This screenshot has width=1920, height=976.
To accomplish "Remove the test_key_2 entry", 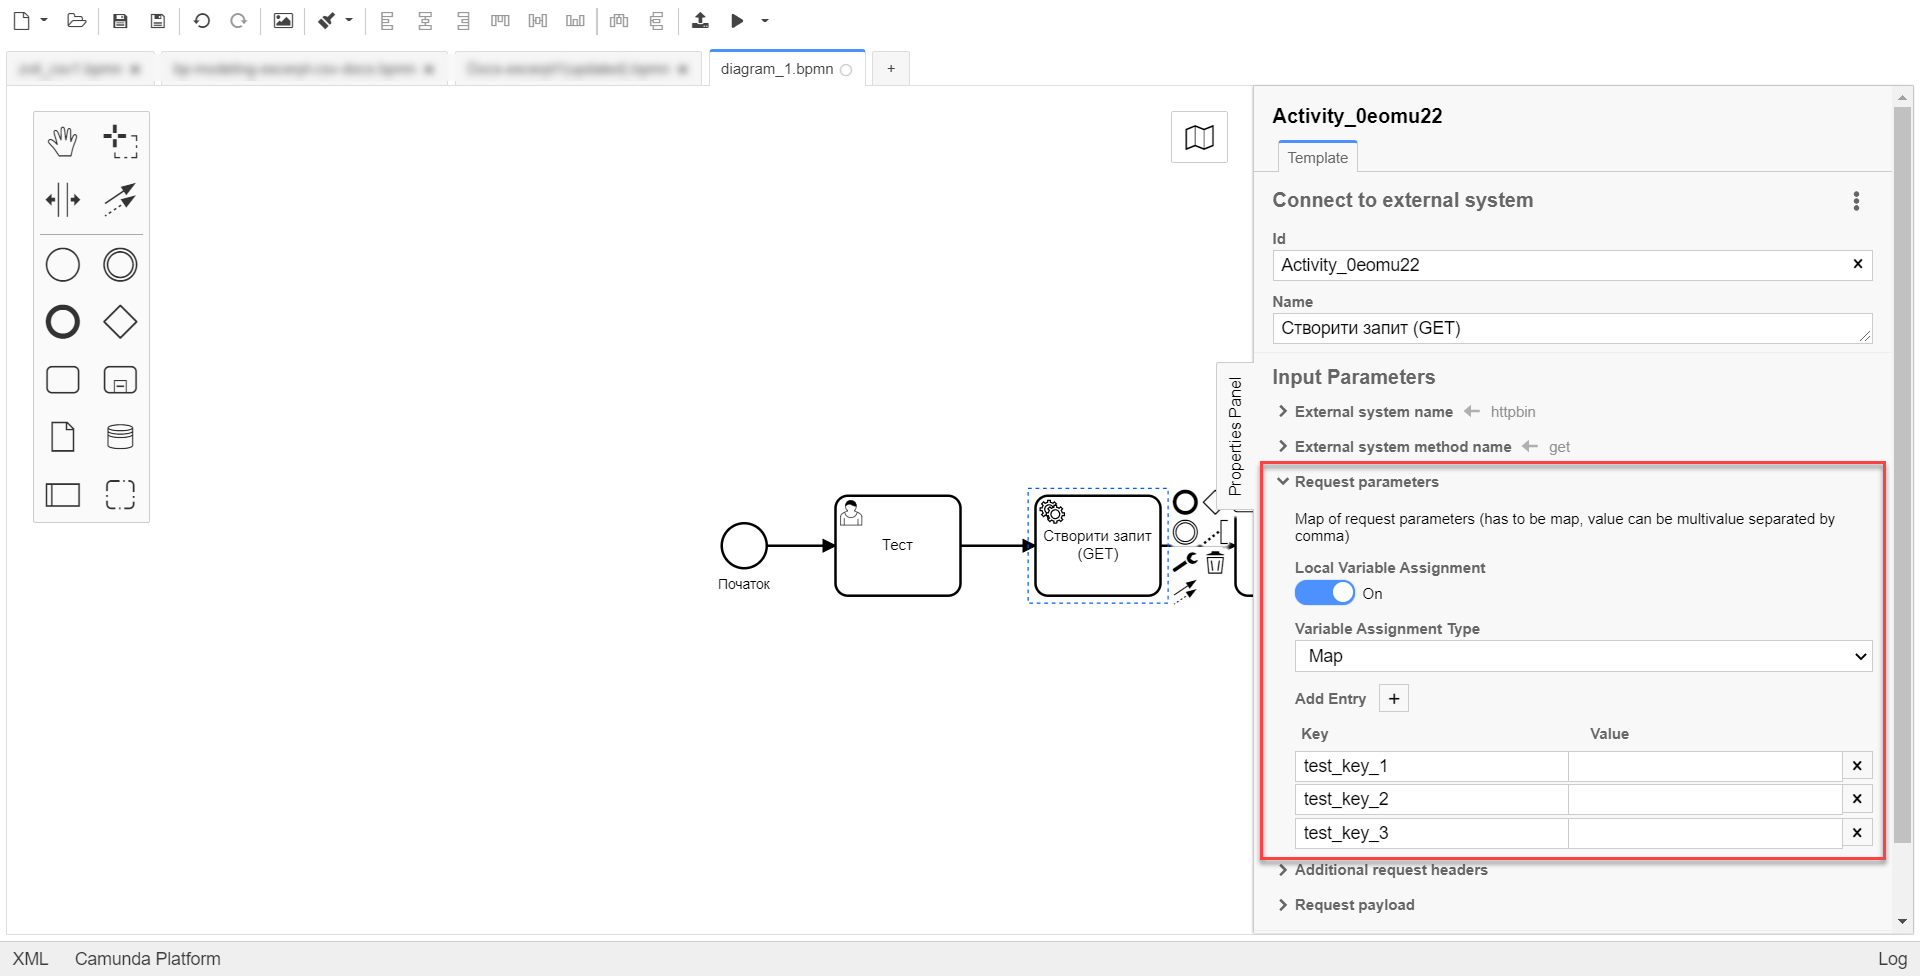I will coord(1857,799).
